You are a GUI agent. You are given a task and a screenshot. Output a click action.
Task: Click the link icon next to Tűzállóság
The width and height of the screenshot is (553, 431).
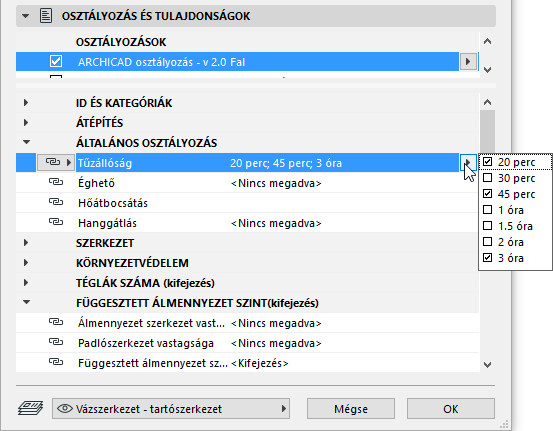(x=53, y=162)
